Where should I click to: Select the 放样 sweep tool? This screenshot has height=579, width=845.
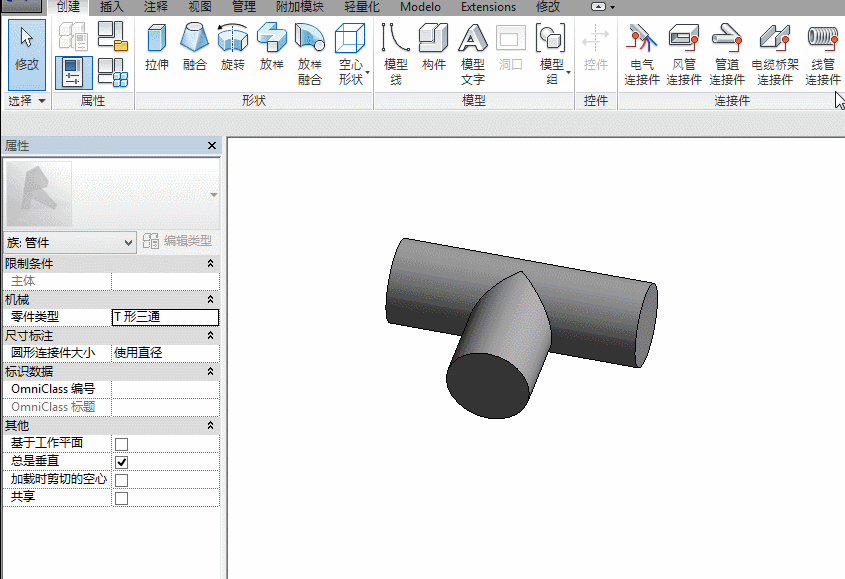pos(272,47)
